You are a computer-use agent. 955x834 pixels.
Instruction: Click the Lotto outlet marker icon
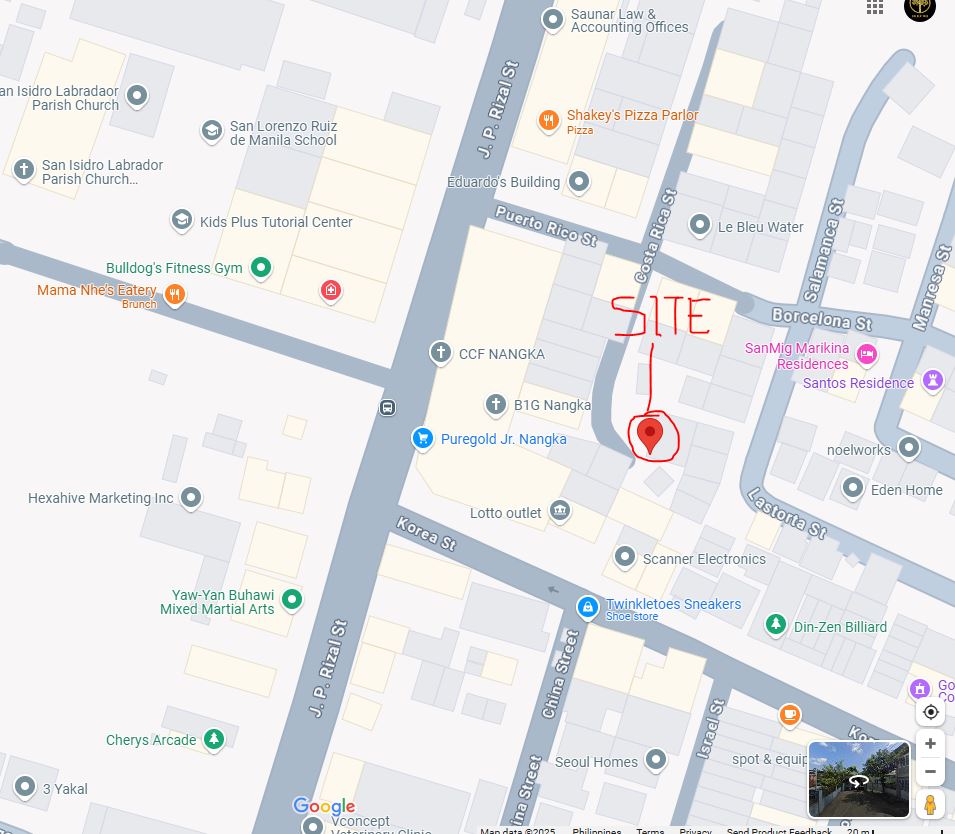560,511
